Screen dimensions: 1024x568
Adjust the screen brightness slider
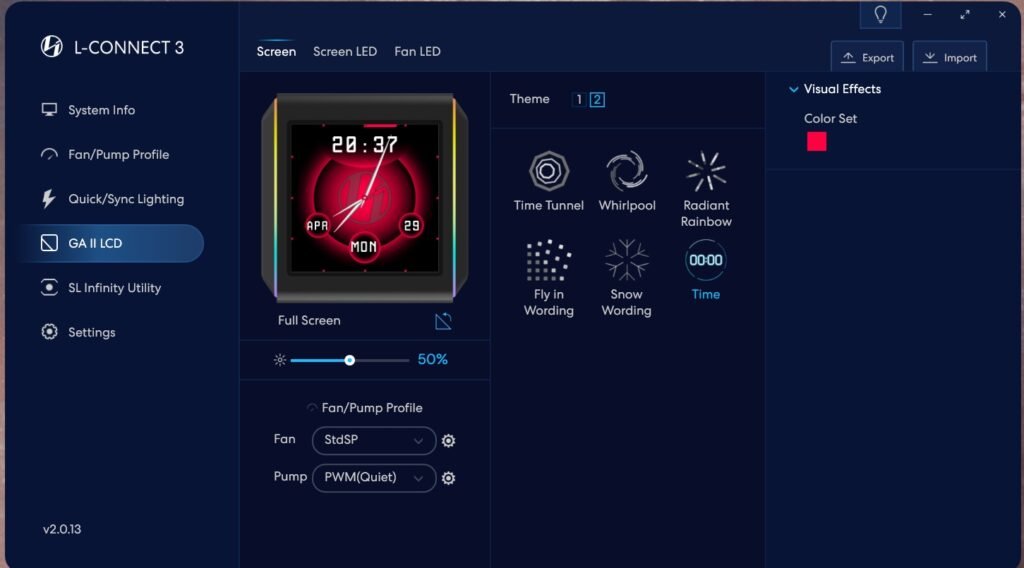[x=349, y=360]
